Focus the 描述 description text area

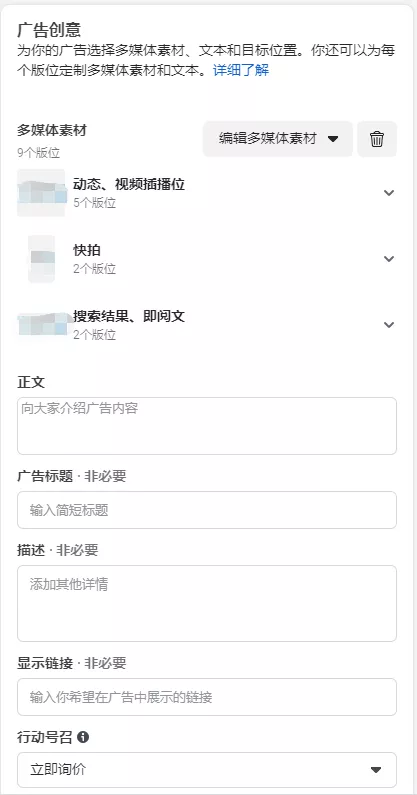207,603
